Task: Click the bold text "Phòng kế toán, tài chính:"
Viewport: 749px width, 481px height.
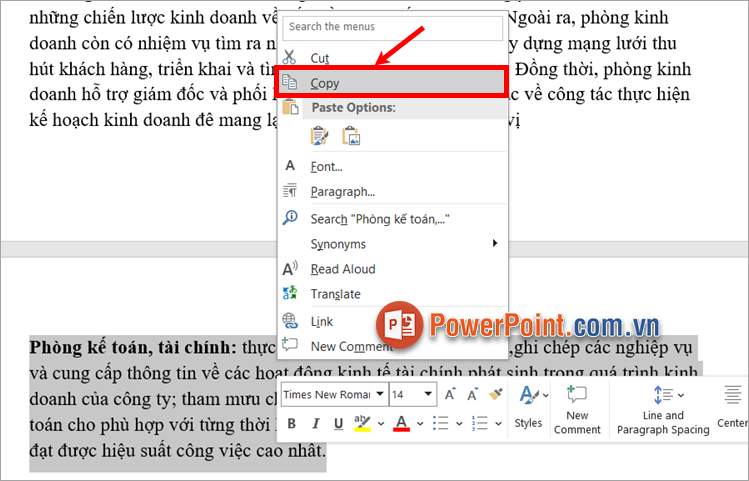Action: 133,347
